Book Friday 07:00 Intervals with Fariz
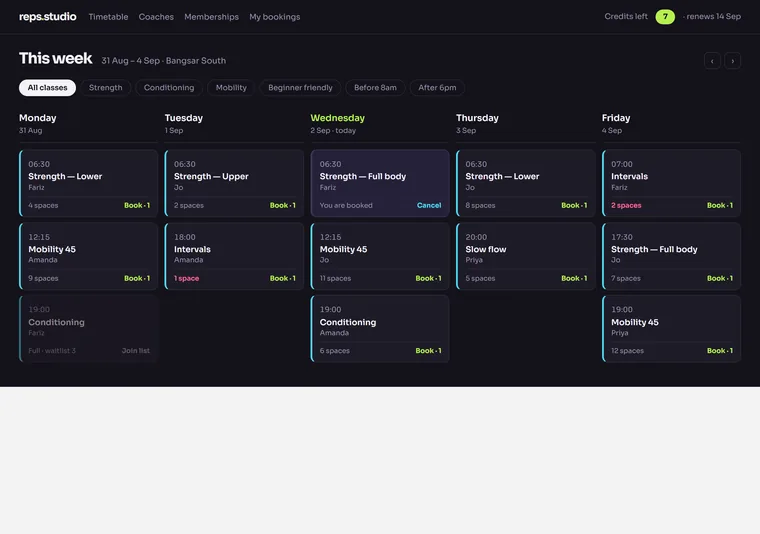The height and width of the screenshot is (534, 760). (x=720, y=205)
